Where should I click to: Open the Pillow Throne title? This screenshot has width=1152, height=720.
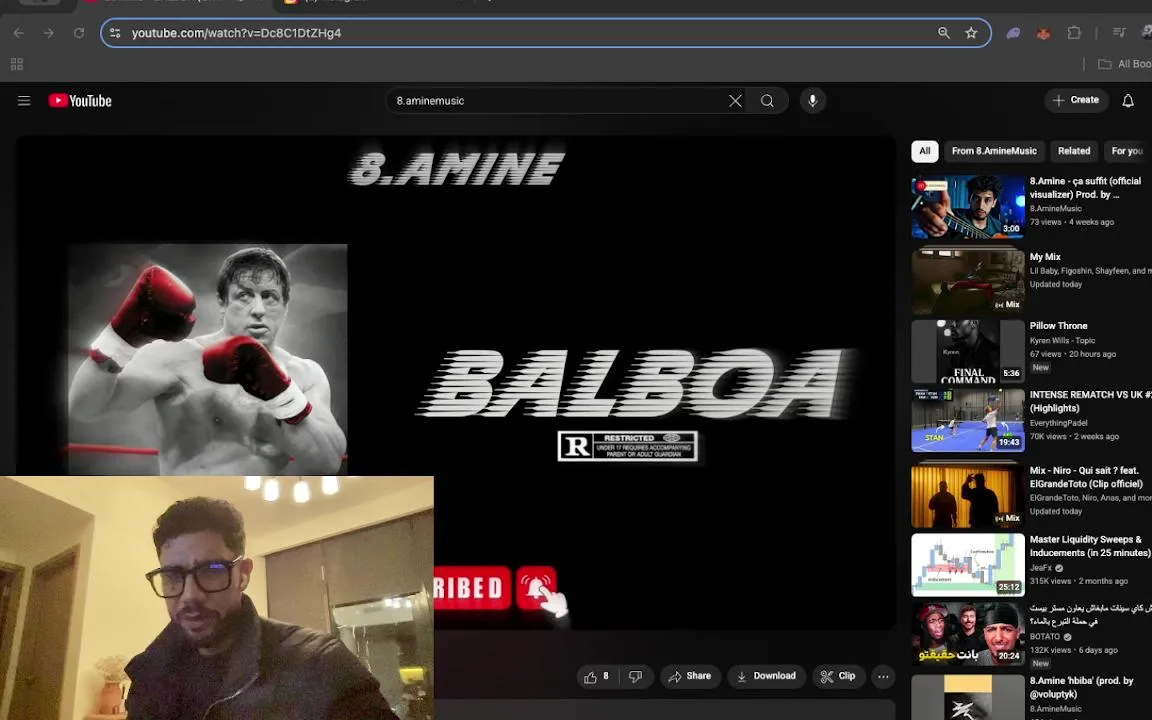tap(1058, 325)
